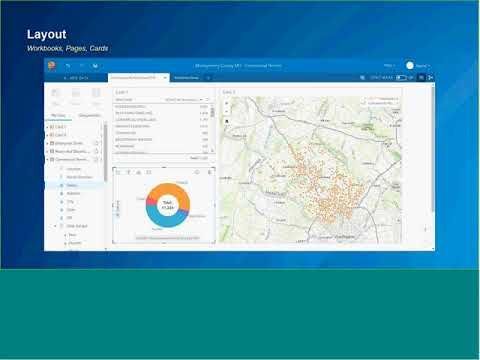This screenshot has width=480, height=360.
Task: Click the map tool icon below zoom
Action: [227, 121]
